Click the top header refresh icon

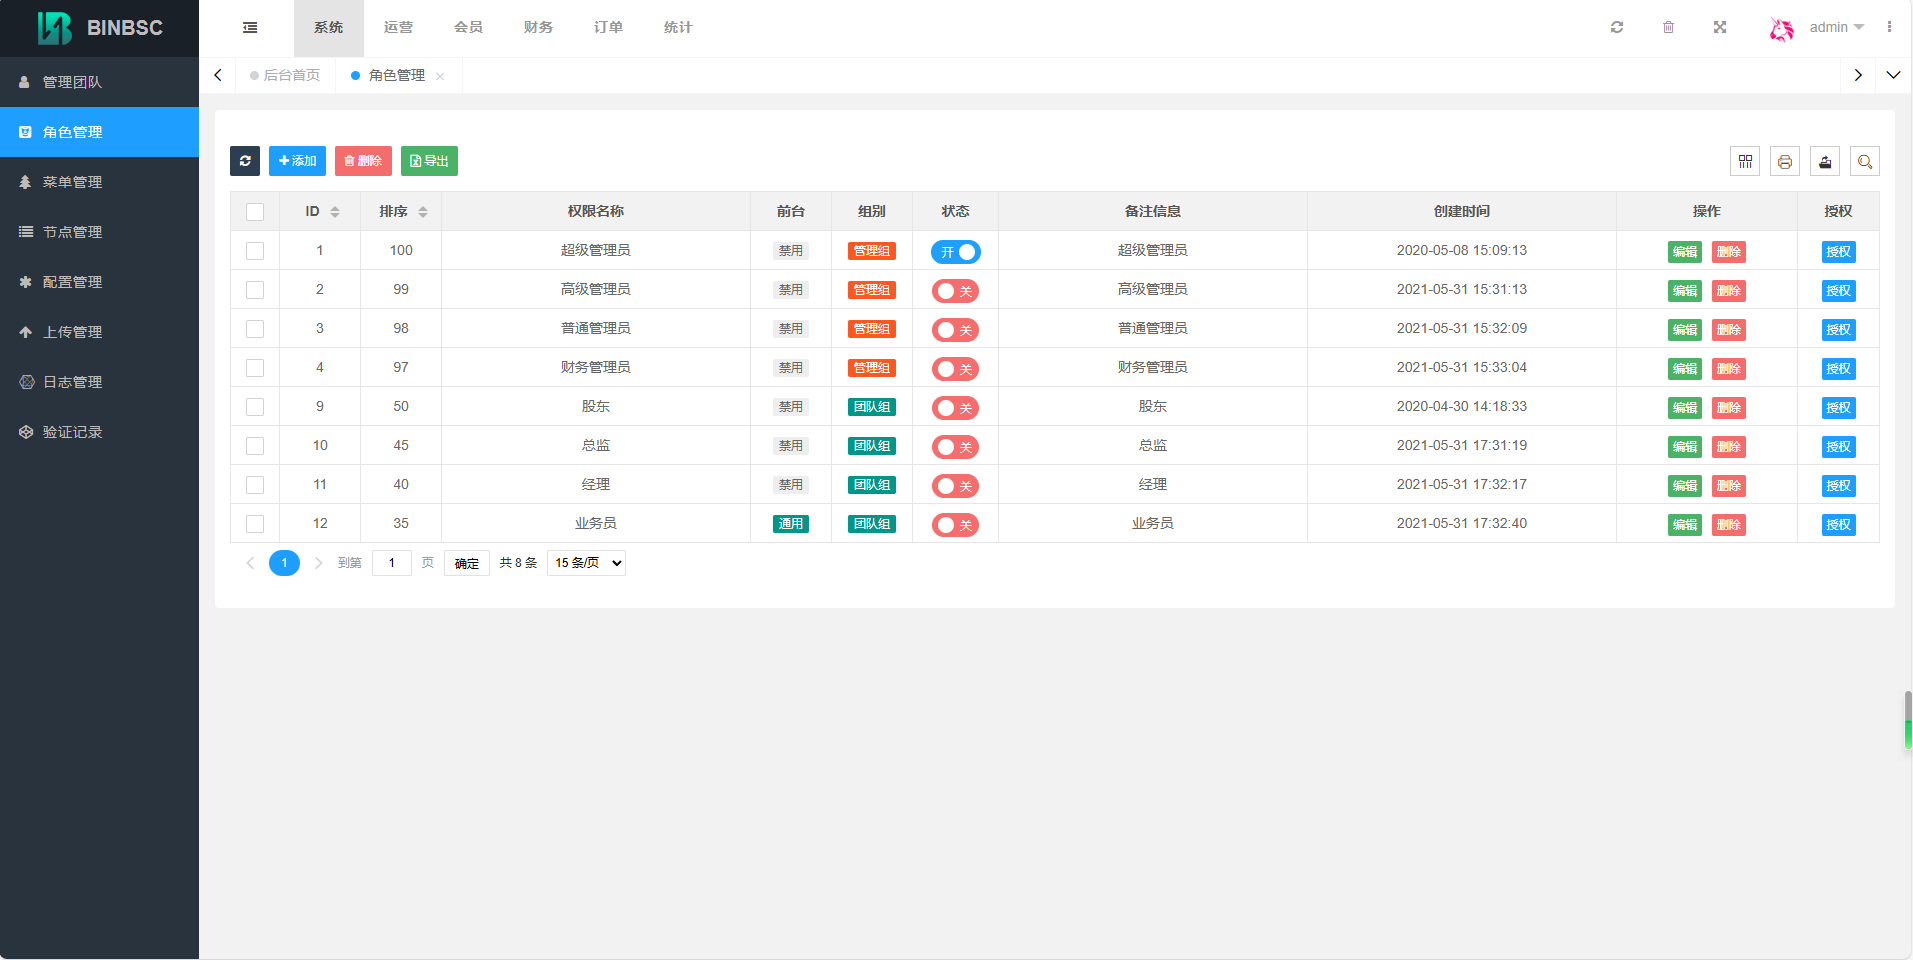click(x=1617, y=28)
